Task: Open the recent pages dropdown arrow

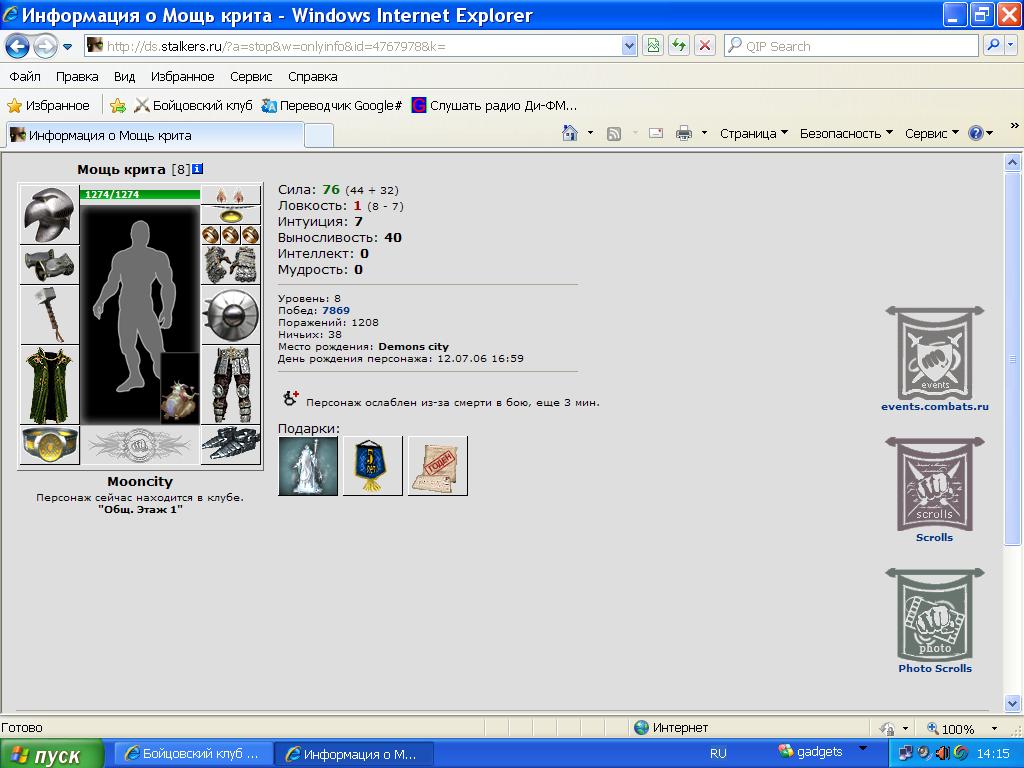Action: point(67,46)
